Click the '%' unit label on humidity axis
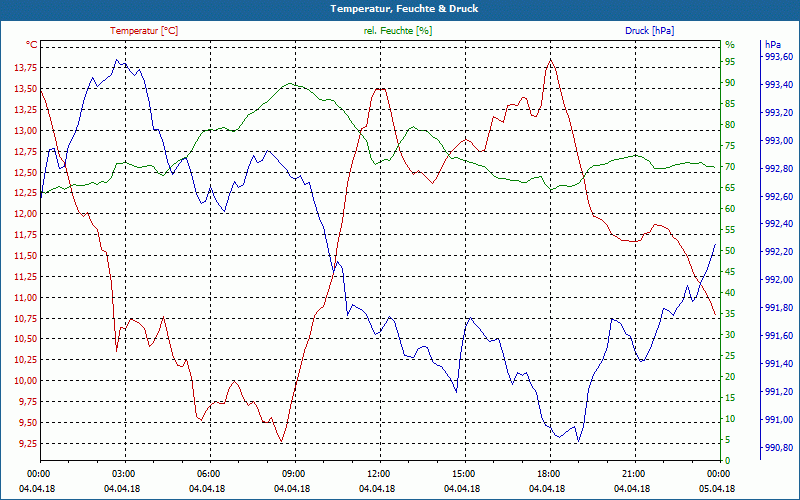The height and width of the screenshot is (500, 800). (730, 45)
